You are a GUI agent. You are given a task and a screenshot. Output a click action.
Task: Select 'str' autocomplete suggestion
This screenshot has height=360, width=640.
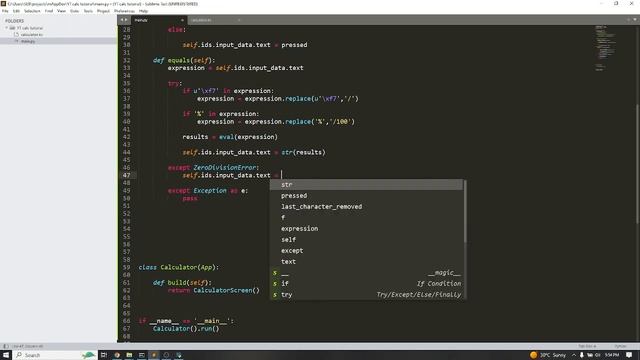[x=367, y=184]
